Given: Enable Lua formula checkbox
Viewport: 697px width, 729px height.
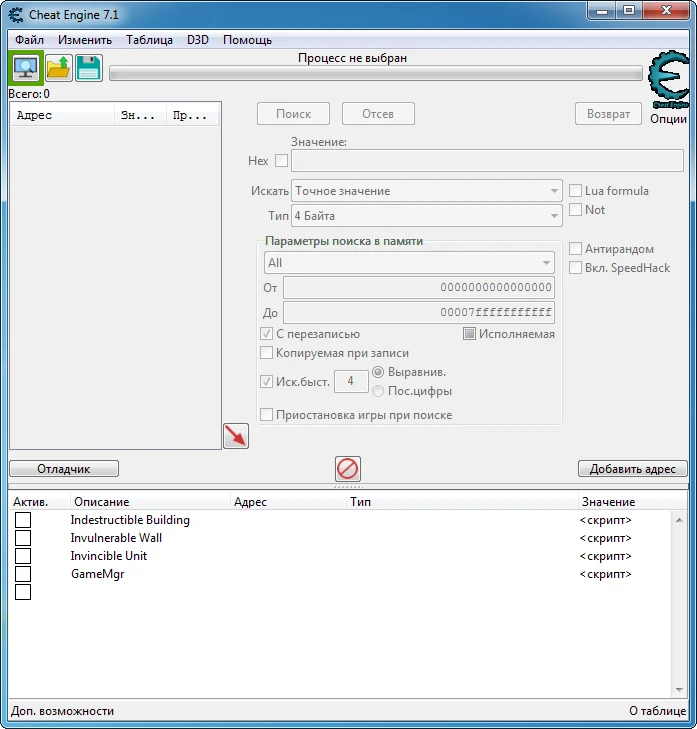Looking at the screenshot, I should click(575, 191).
